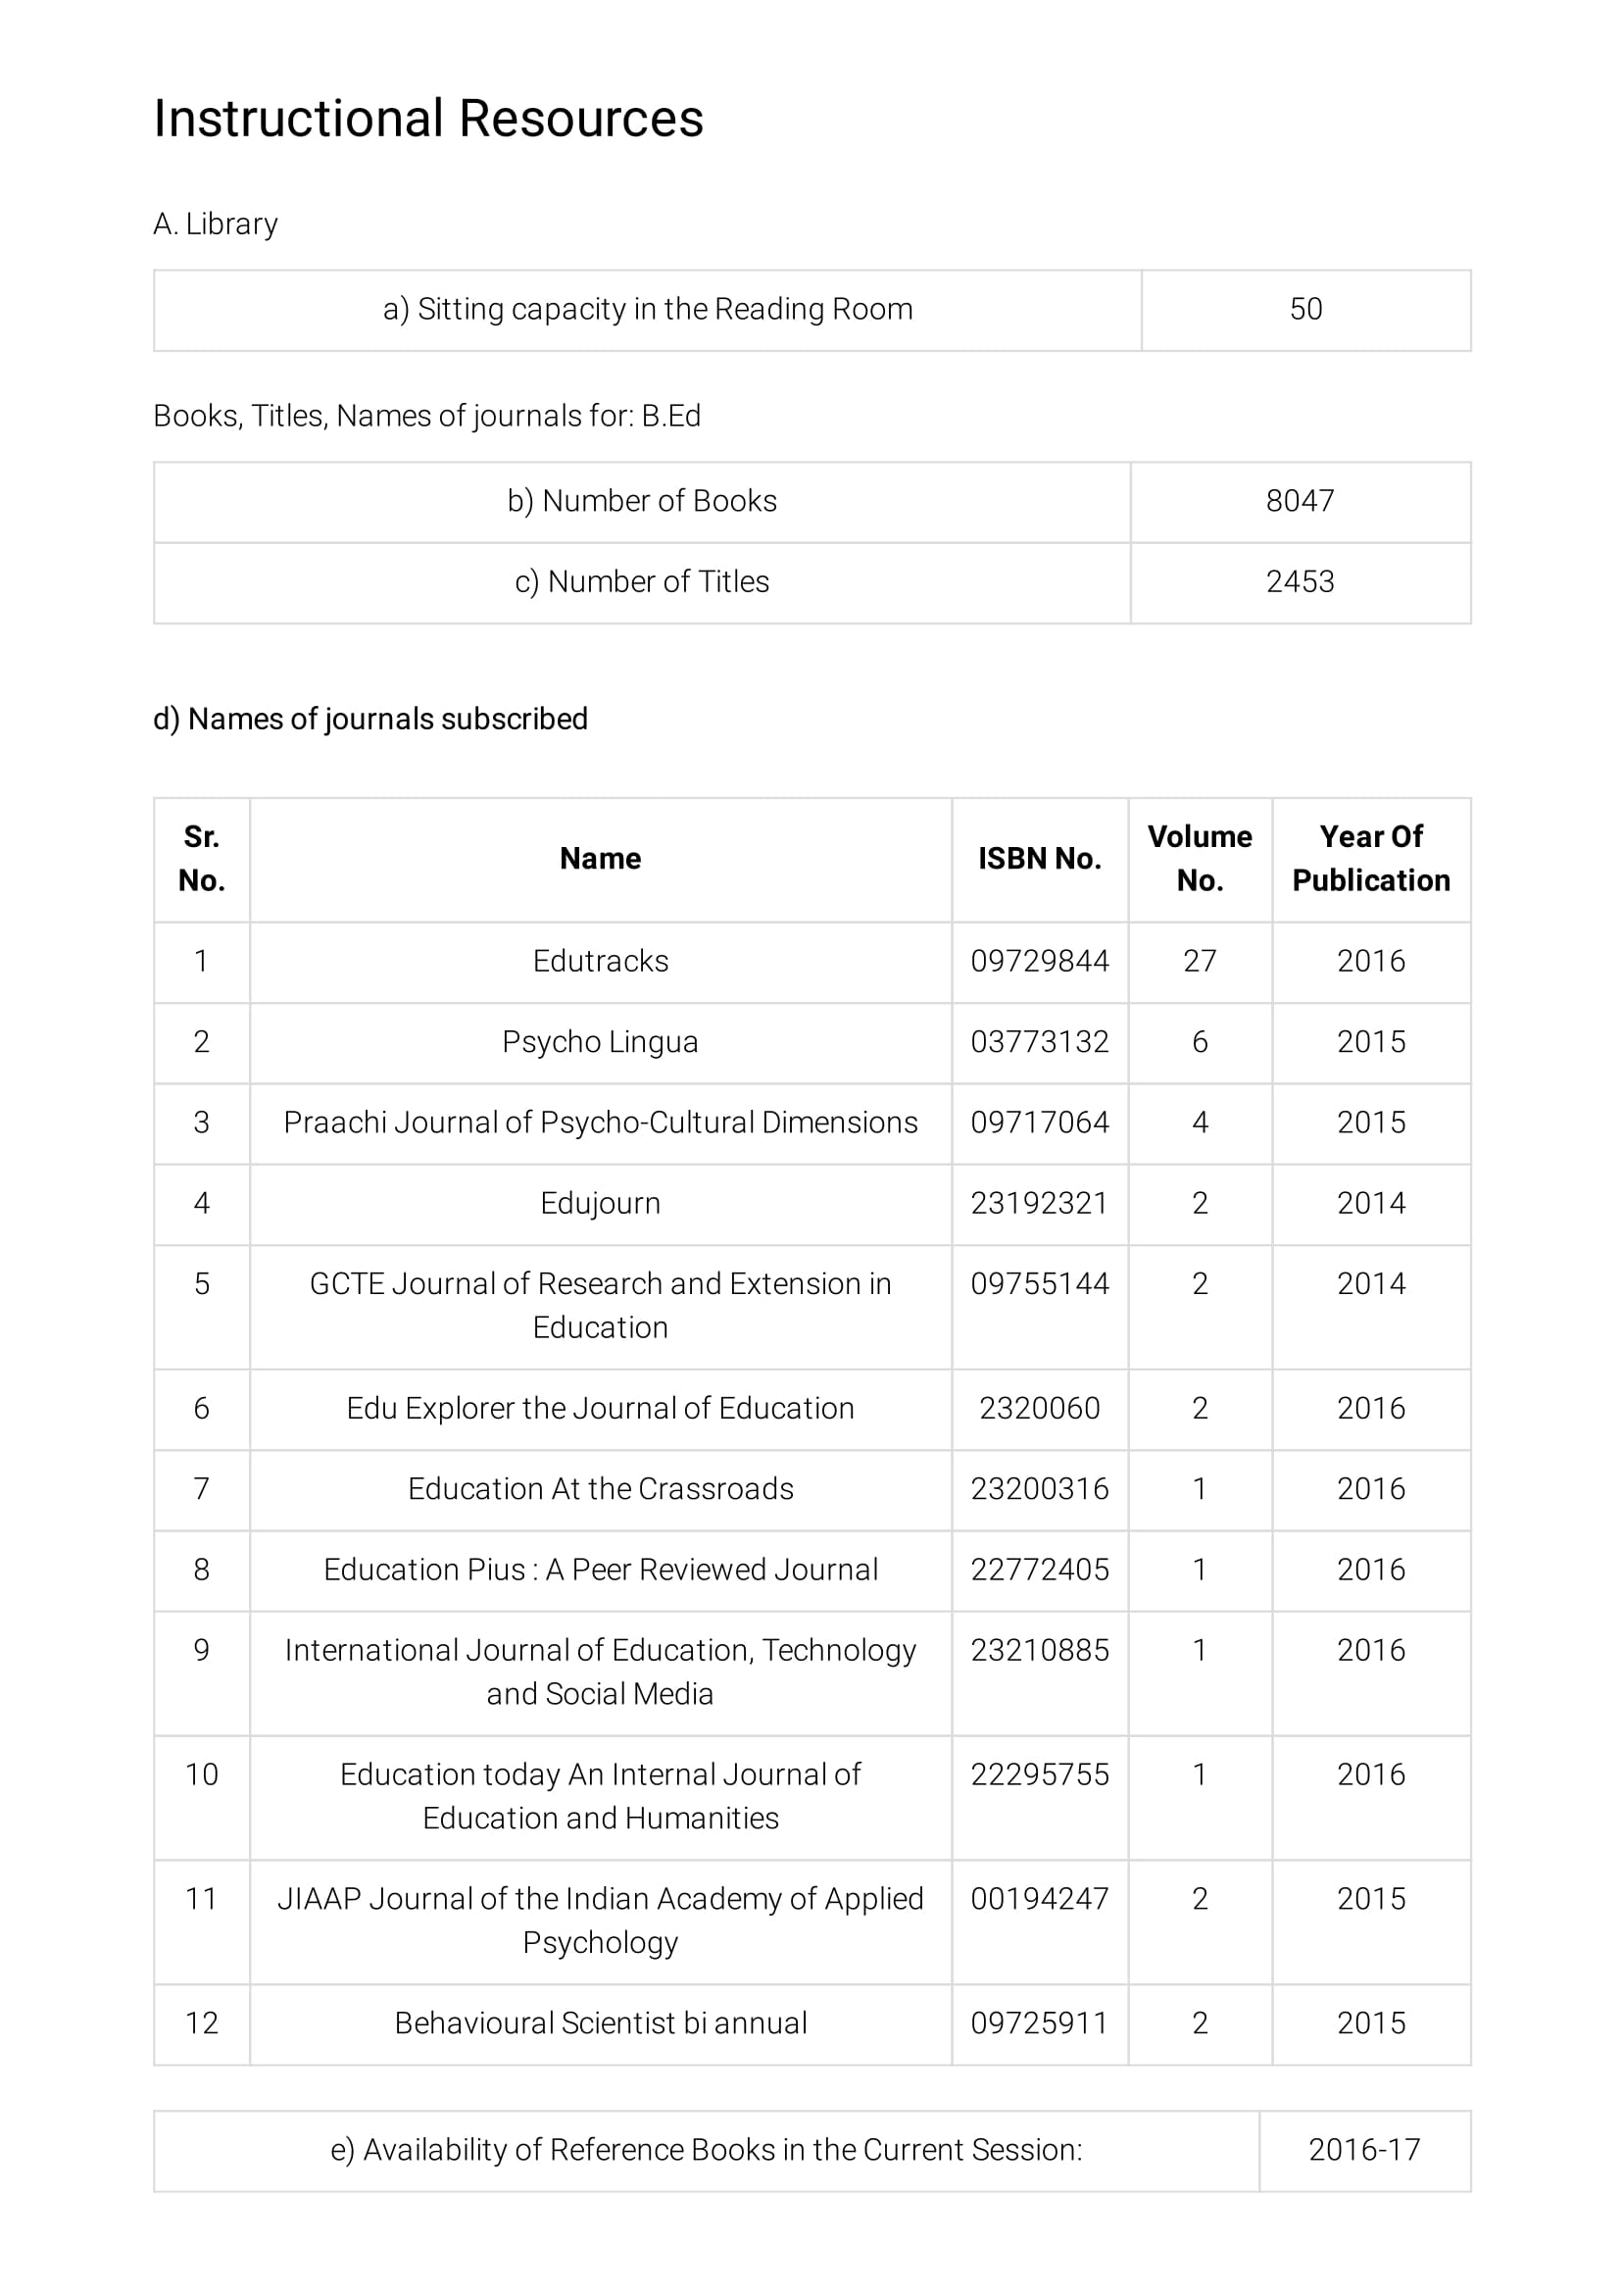This screenshot has height=2296, width=1623.
Task: Select the Number of Books value 8047
Action: (x=1299, y=501)
